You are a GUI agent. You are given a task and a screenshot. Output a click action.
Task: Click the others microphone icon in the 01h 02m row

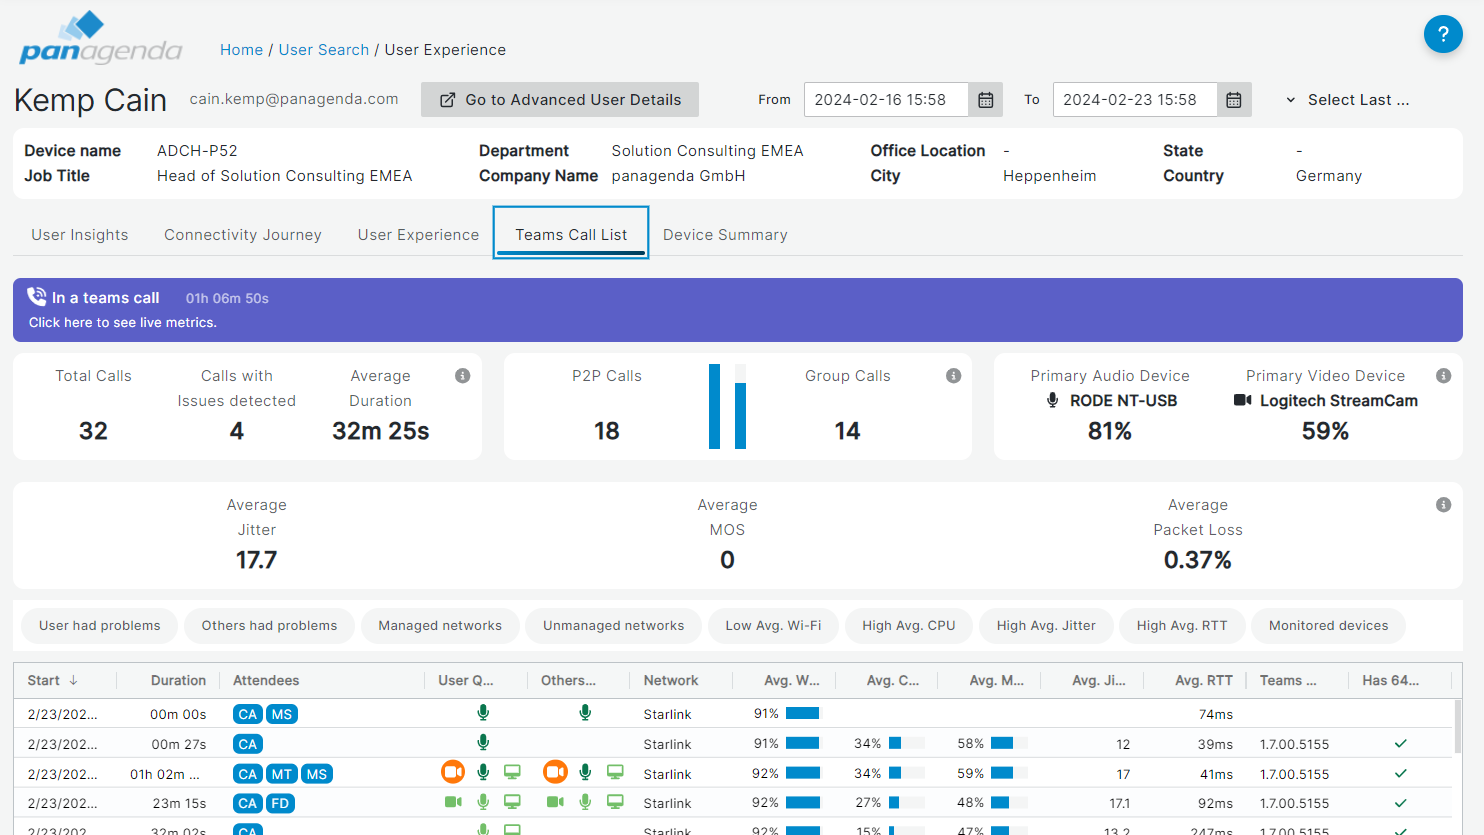coord(585,772)
